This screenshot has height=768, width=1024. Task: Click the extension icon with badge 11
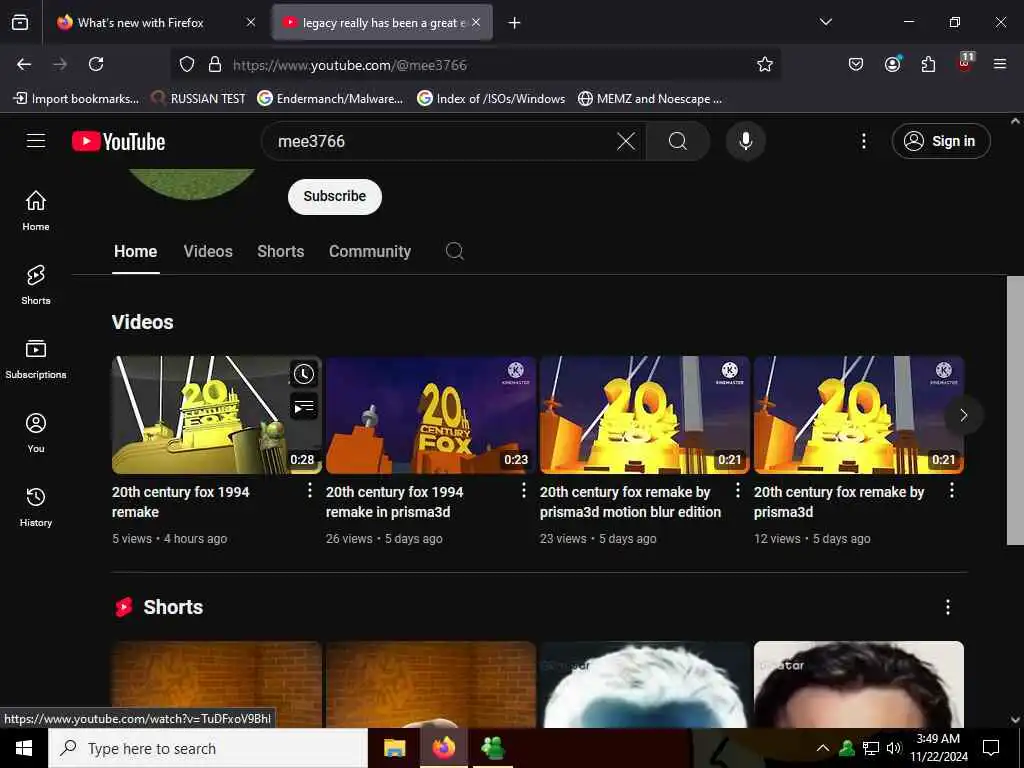[x=965, y=63]
